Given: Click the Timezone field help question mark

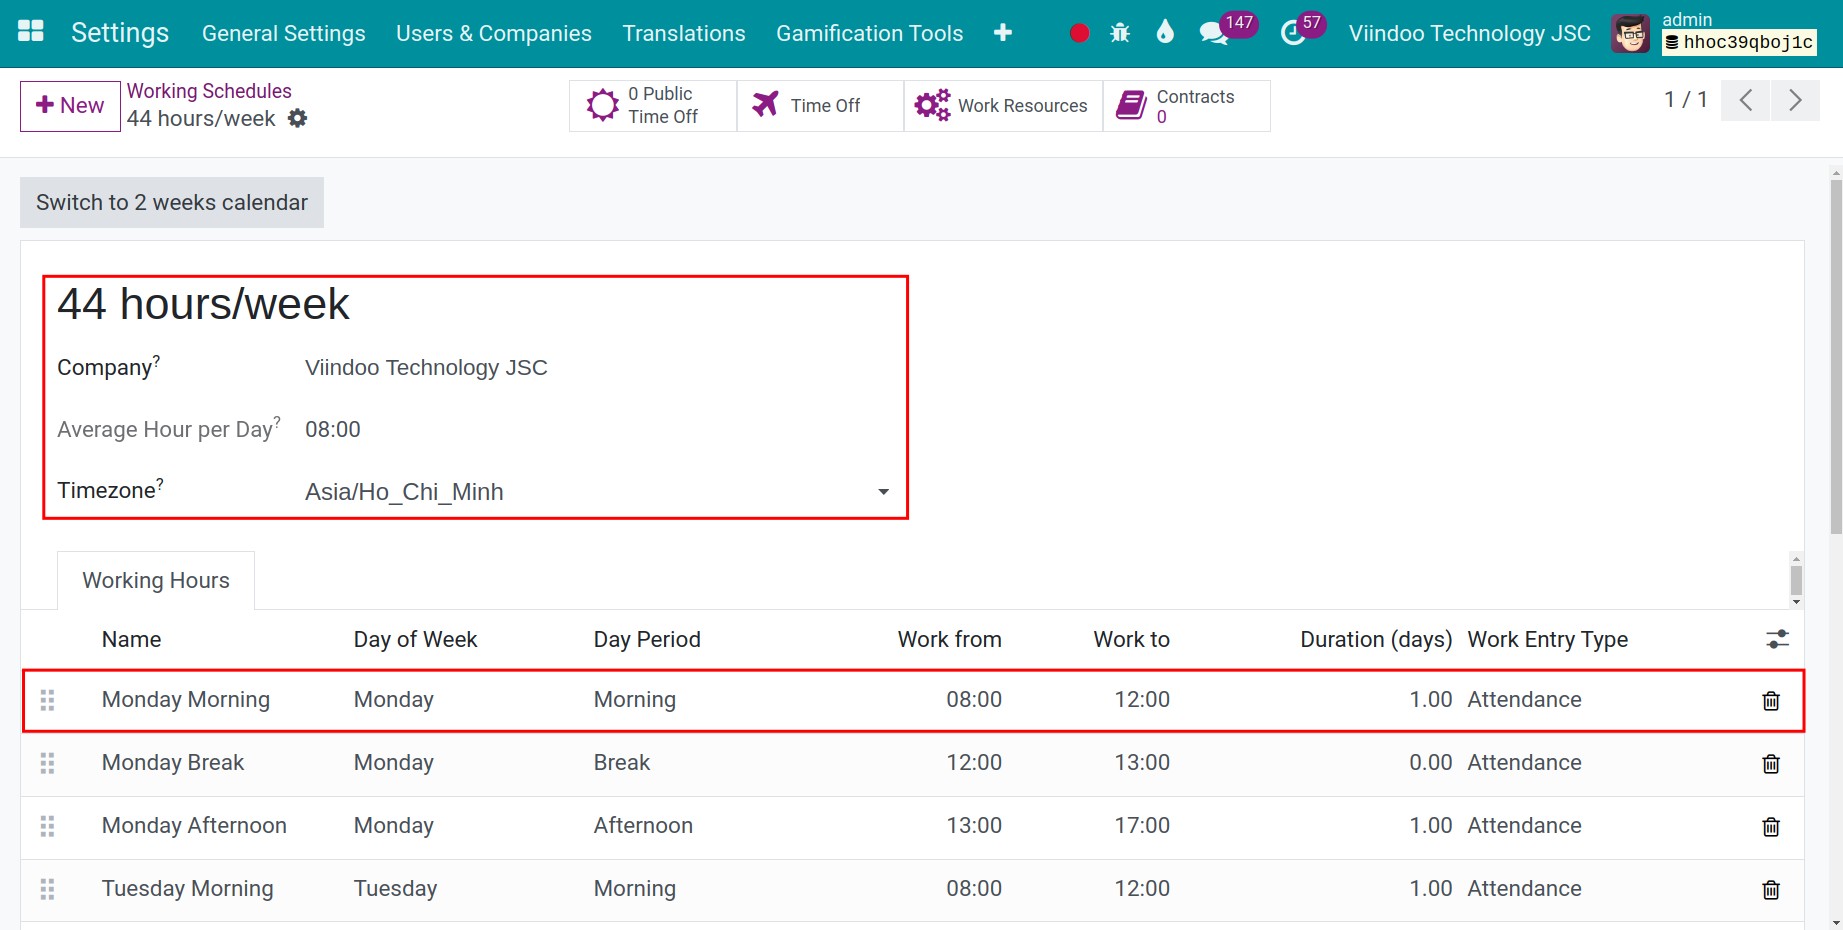Looking at the screenshot, I should 160,483.
